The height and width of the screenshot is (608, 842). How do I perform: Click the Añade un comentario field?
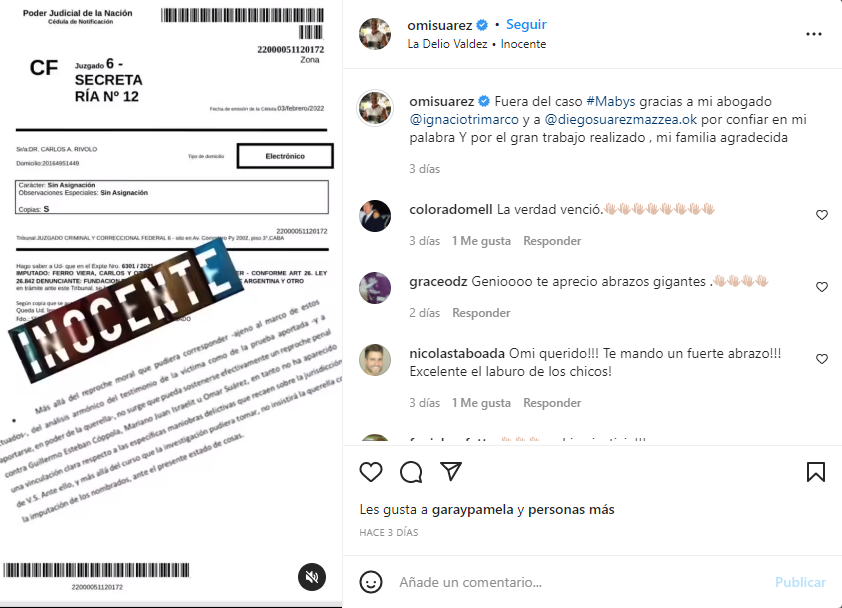pos(580,582)
